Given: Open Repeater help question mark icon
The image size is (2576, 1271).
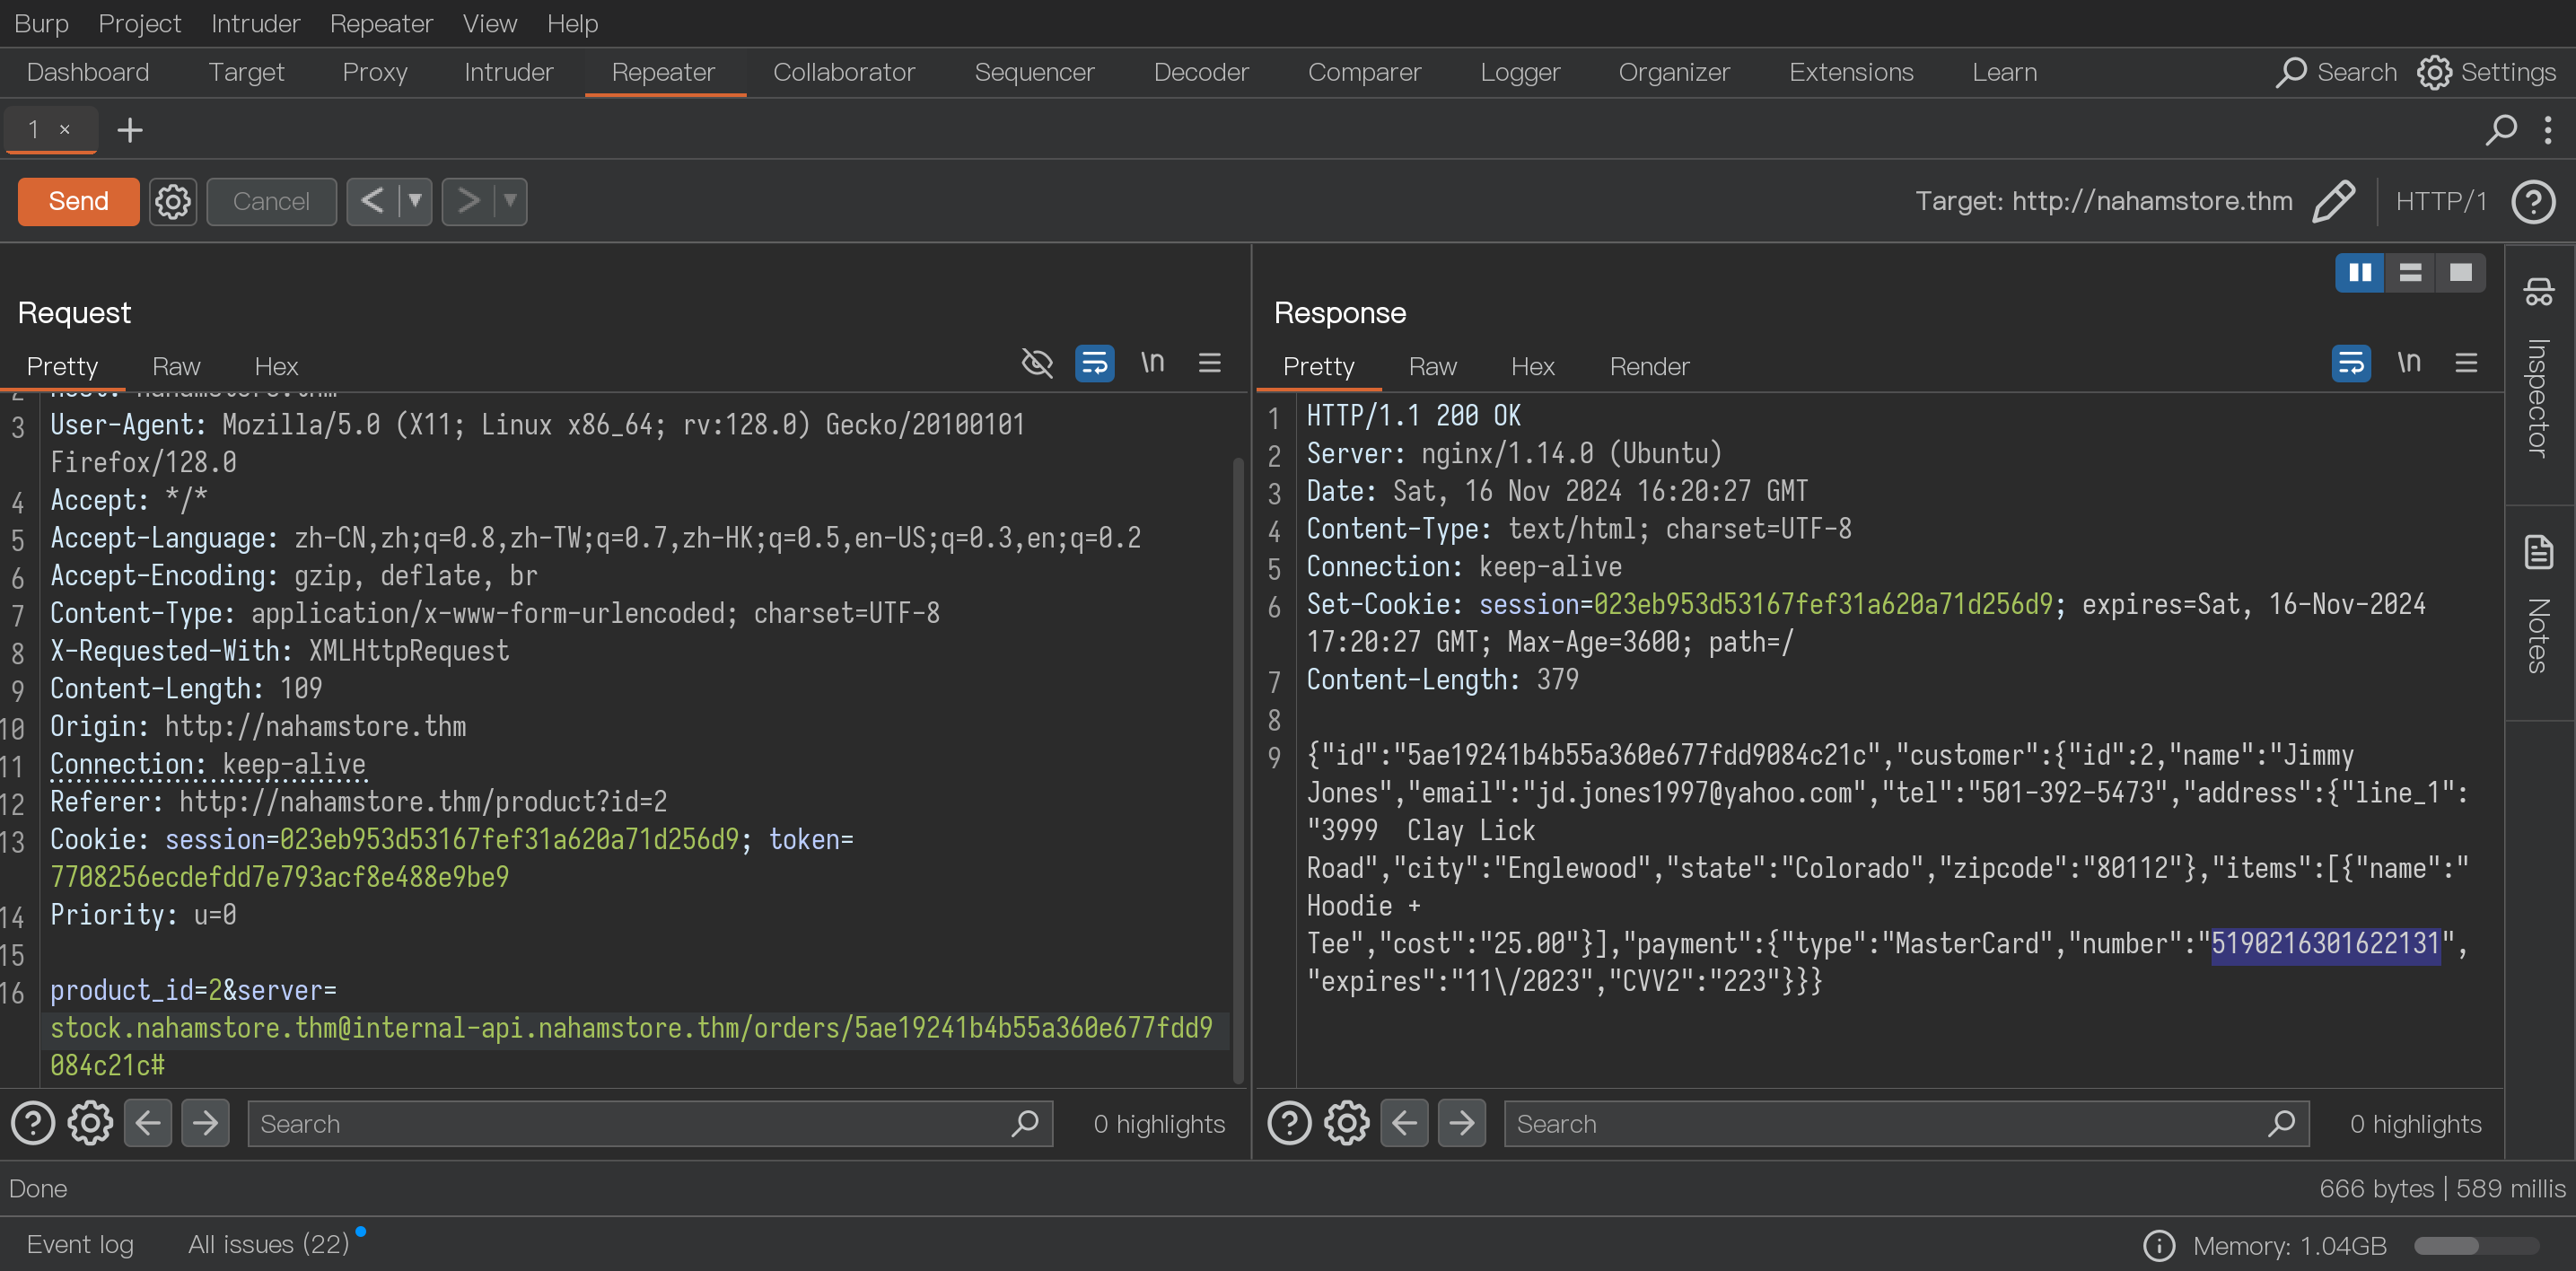Looking at the screenshot, I should (x=2533, y=201).
